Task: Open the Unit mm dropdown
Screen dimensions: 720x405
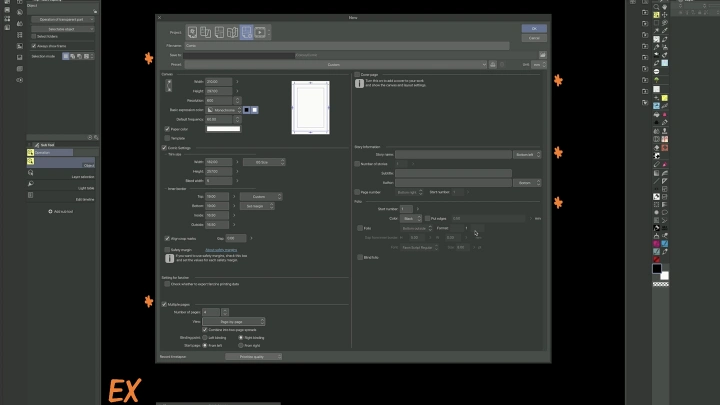Action: point(539,65)
